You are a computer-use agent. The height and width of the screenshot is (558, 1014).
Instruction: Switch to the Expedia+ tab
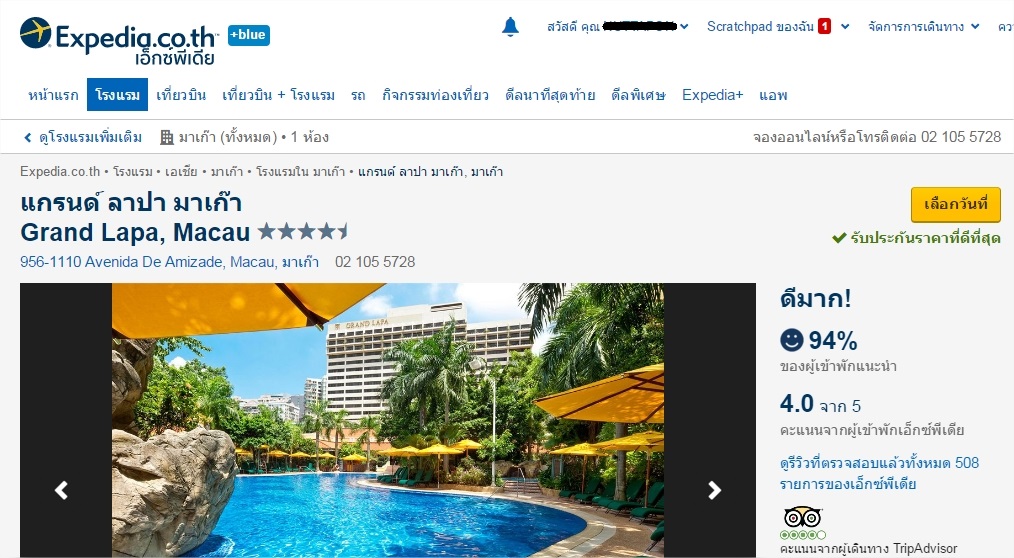[x=712, y=95]
